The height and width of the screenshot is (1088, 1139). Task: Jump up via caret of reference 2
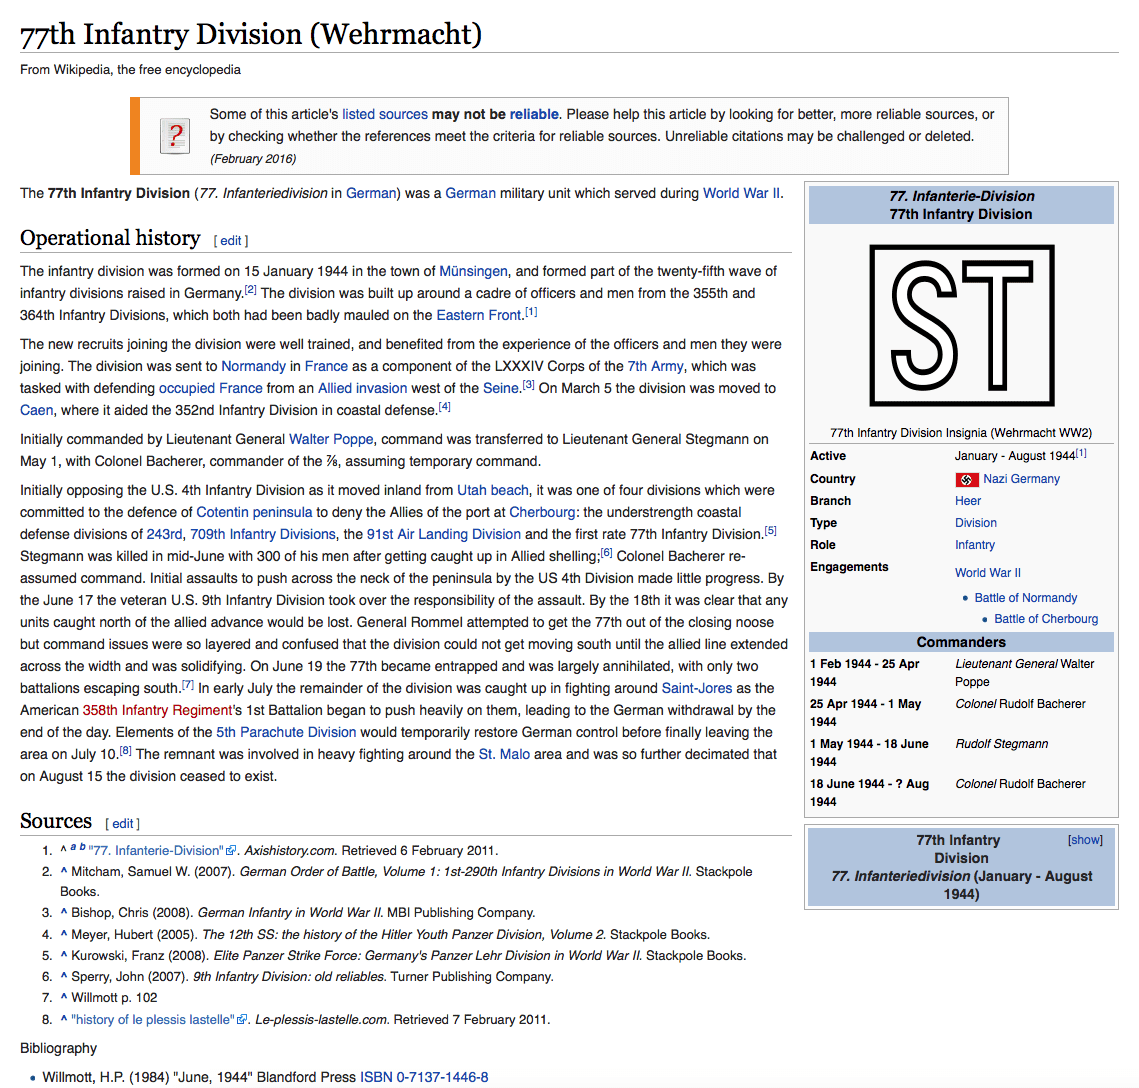click(x=64, y=872)
